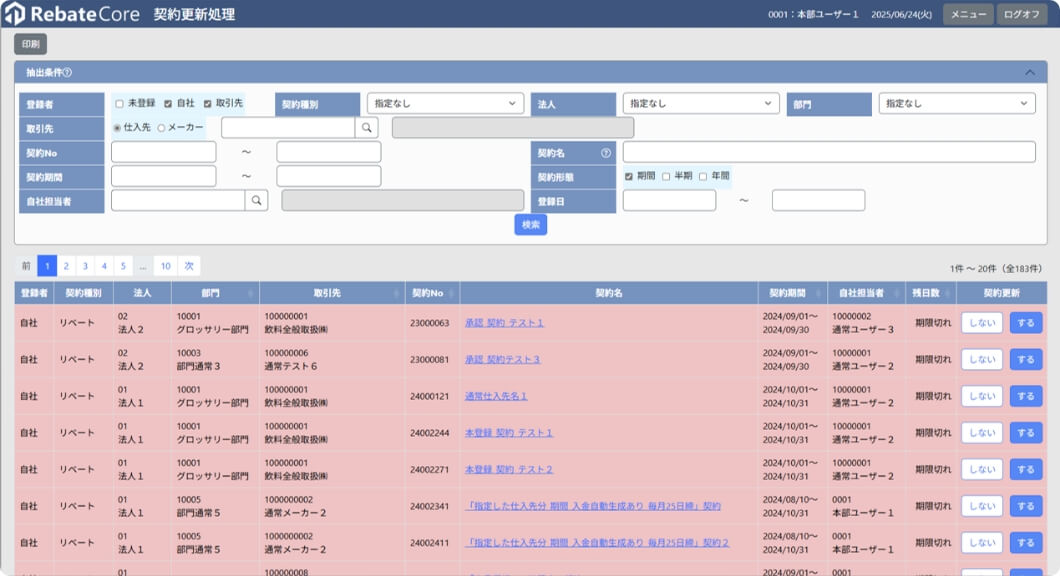
Task: Sort by the 残日数 column header
Action: coord(930,293)
